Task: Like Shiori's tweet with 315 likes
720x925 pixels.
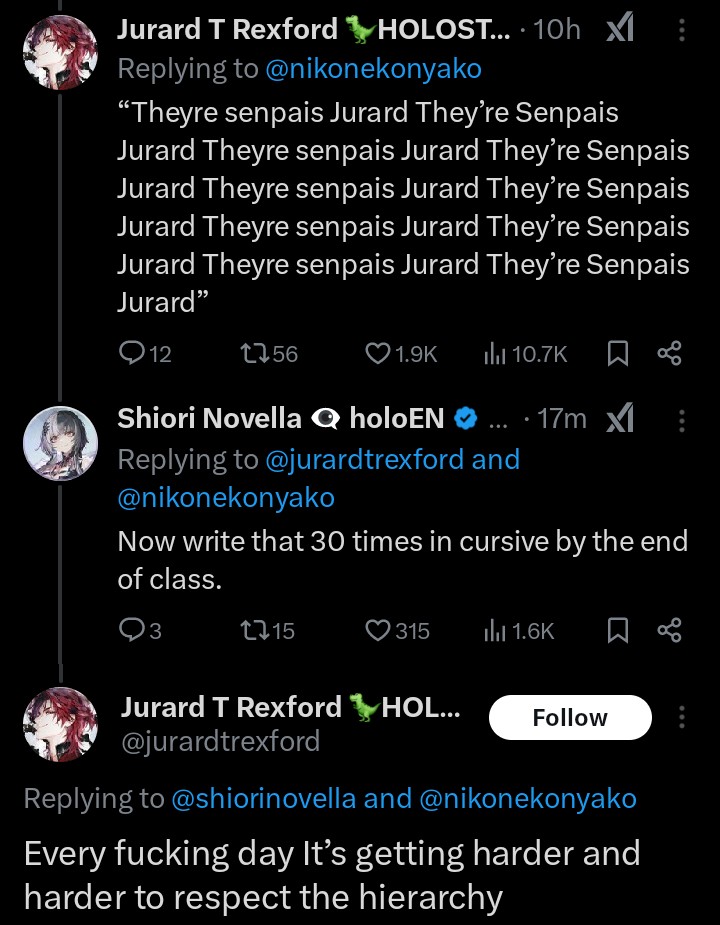Action: click(377, 630)
